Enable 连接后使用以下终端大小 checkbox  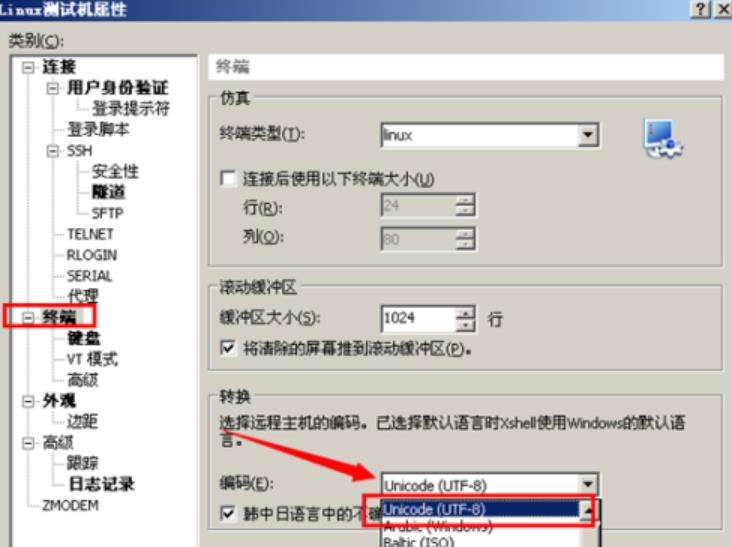(228, 179)
